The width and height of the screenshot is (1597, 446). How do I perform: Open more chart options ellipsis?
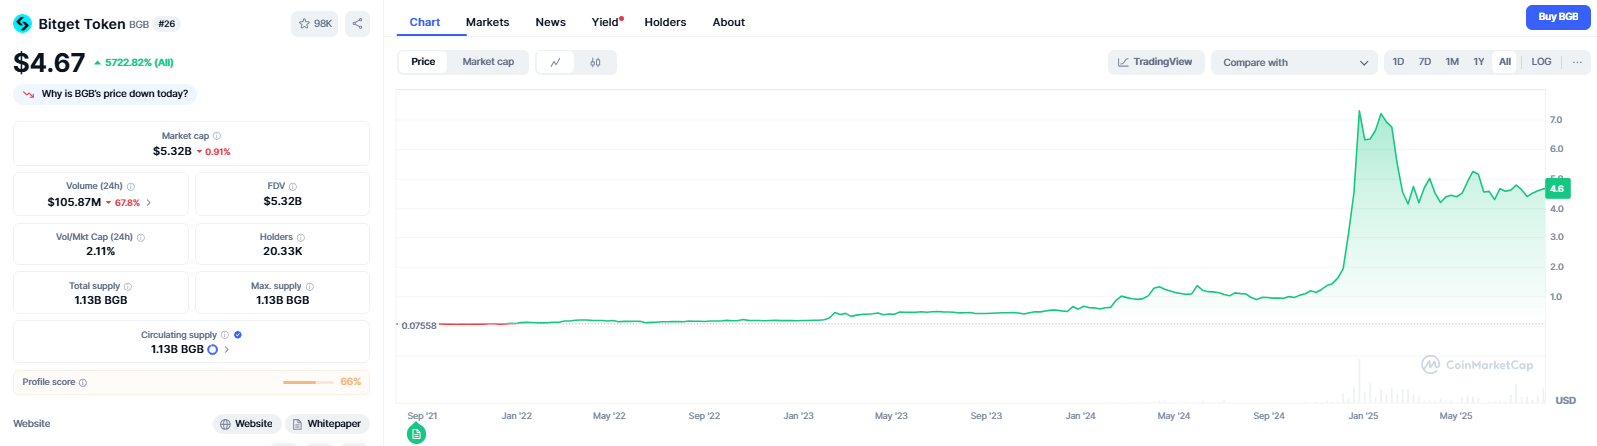pyautogui.click(x=1577, y=62)
